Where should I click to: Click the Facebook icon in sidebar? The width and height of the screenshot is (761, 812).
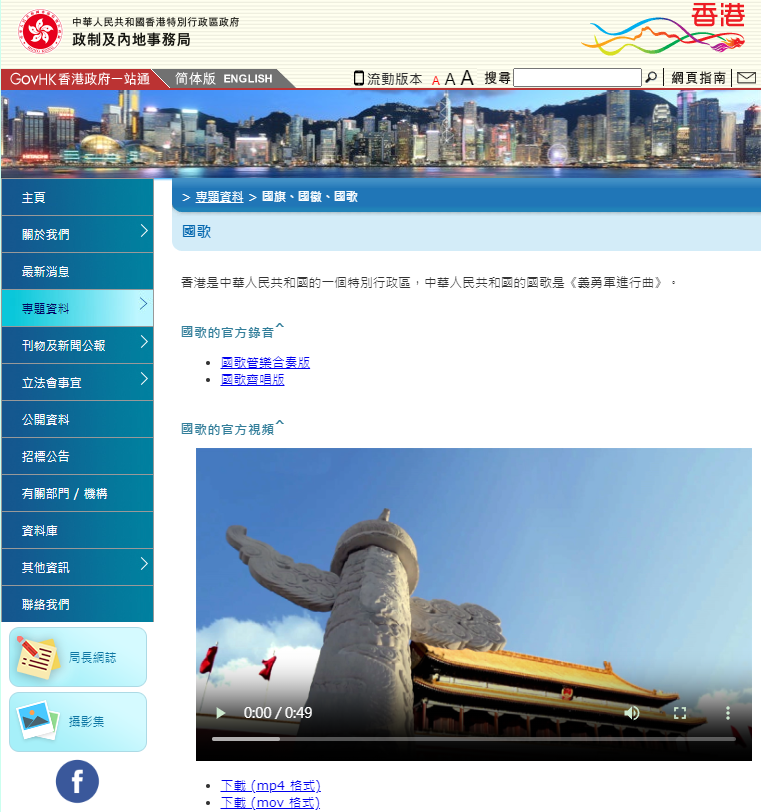point(77,781)
